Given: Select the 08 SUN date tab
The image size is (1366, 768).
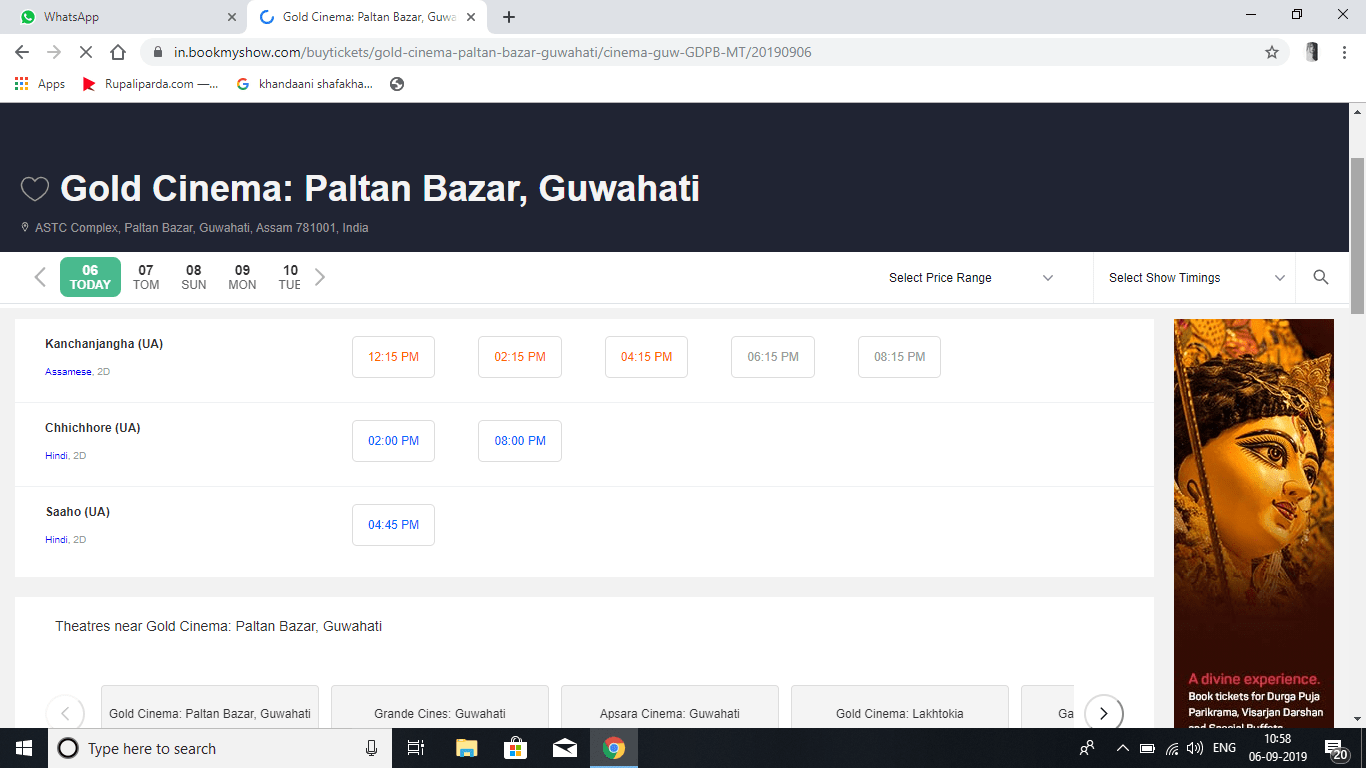Looking at the screenshot, I should (194, 277).
